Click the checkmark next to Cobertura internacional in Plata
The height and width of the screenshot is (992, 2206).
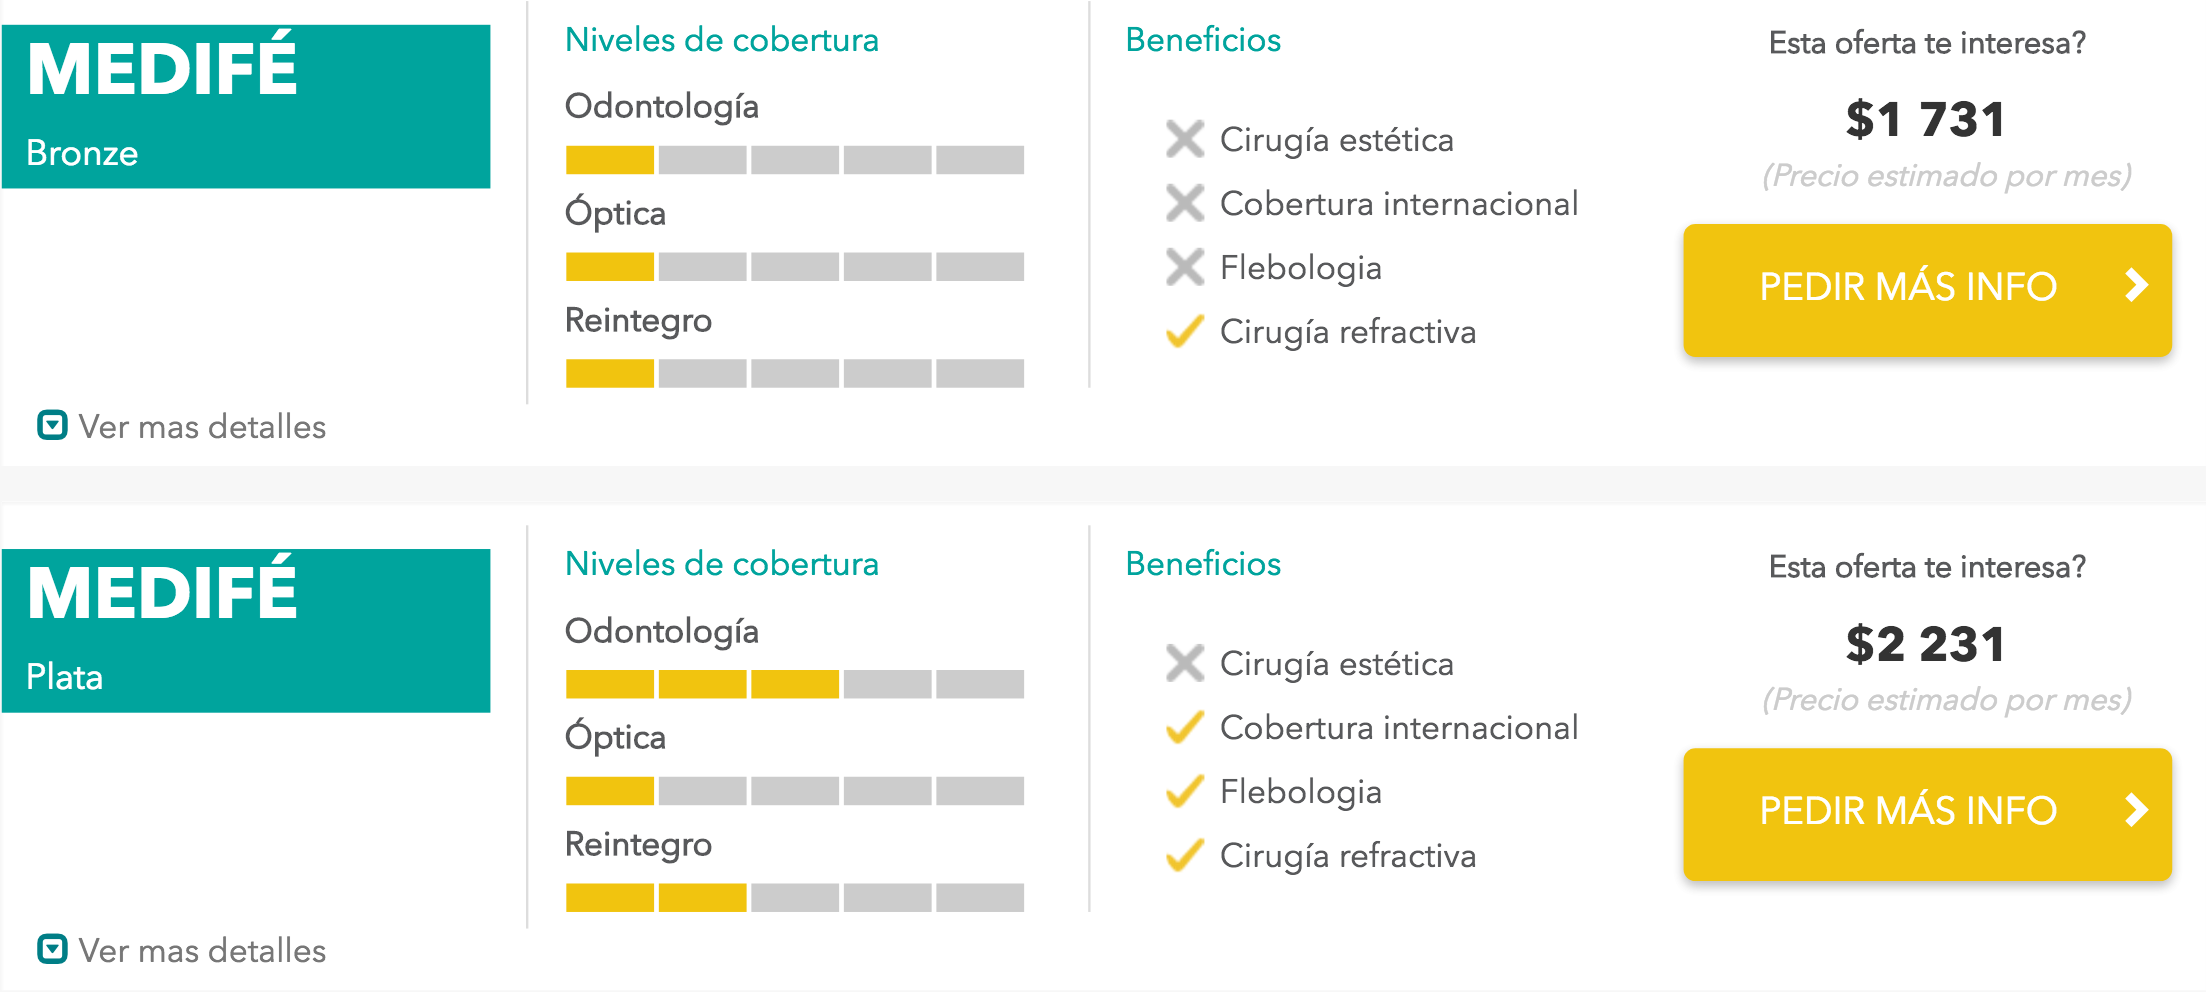[1185, 728]
